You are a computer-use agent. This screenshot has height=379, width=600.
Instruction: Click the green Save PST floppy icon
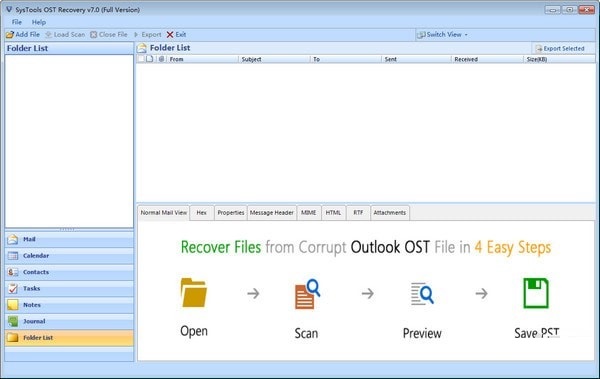(536, 293)
